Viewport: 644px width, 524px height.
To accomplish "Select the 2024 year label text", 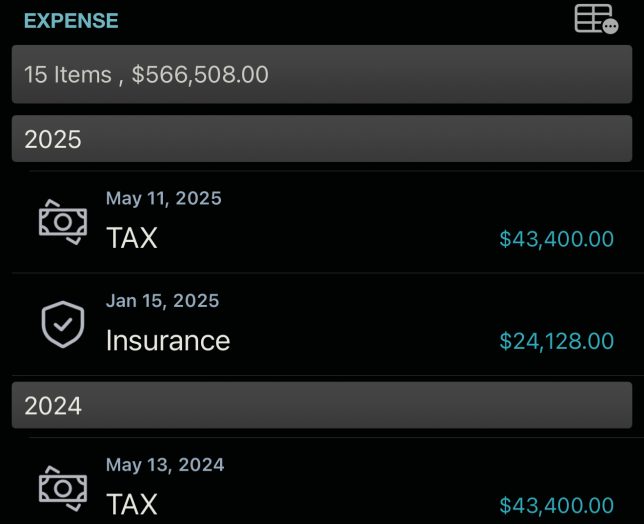I will 52,405.
